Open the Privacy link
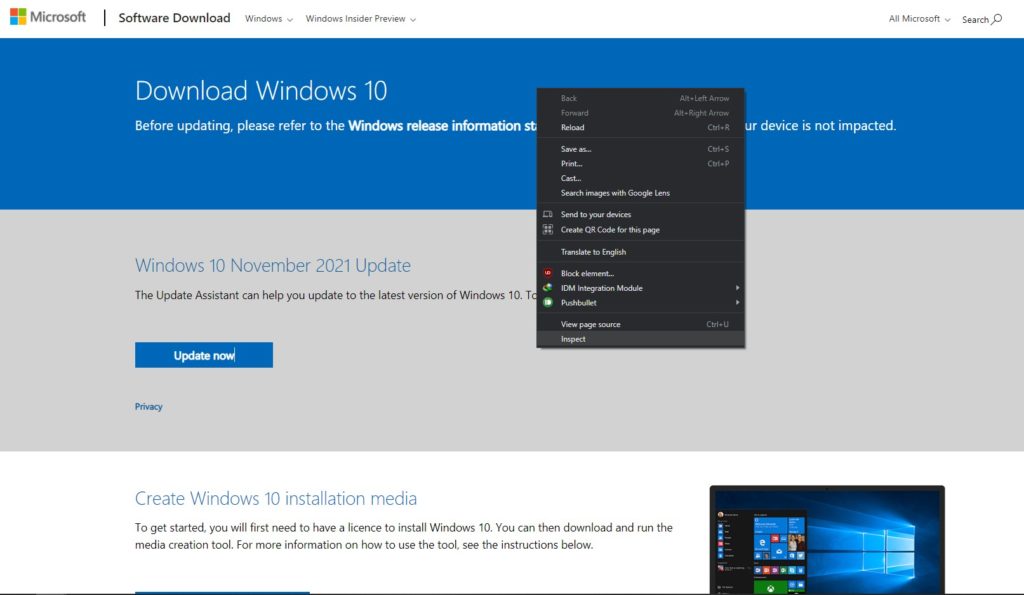The height and width of the screenshot is (595, 1024). tap(148, 406)
